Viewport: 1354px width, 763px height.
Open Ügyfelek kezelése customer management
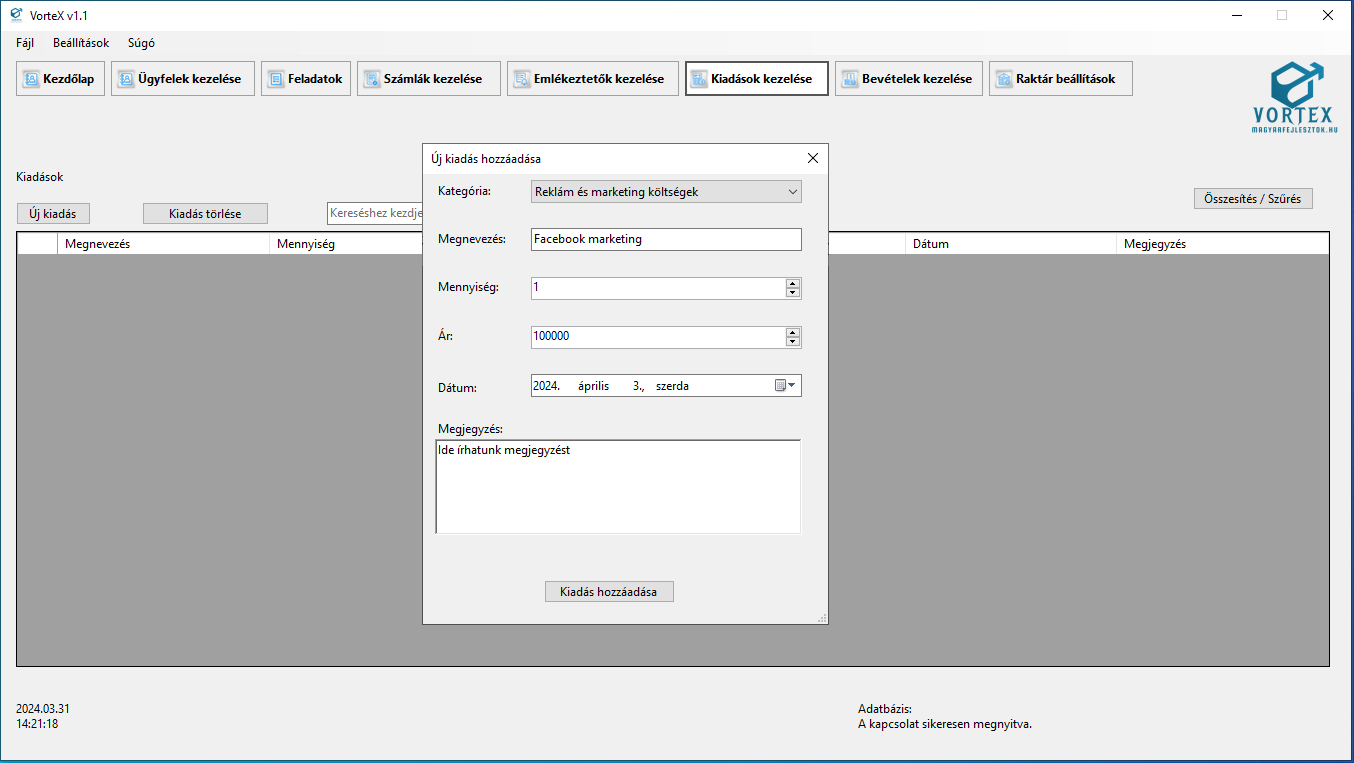click(182, 79)
